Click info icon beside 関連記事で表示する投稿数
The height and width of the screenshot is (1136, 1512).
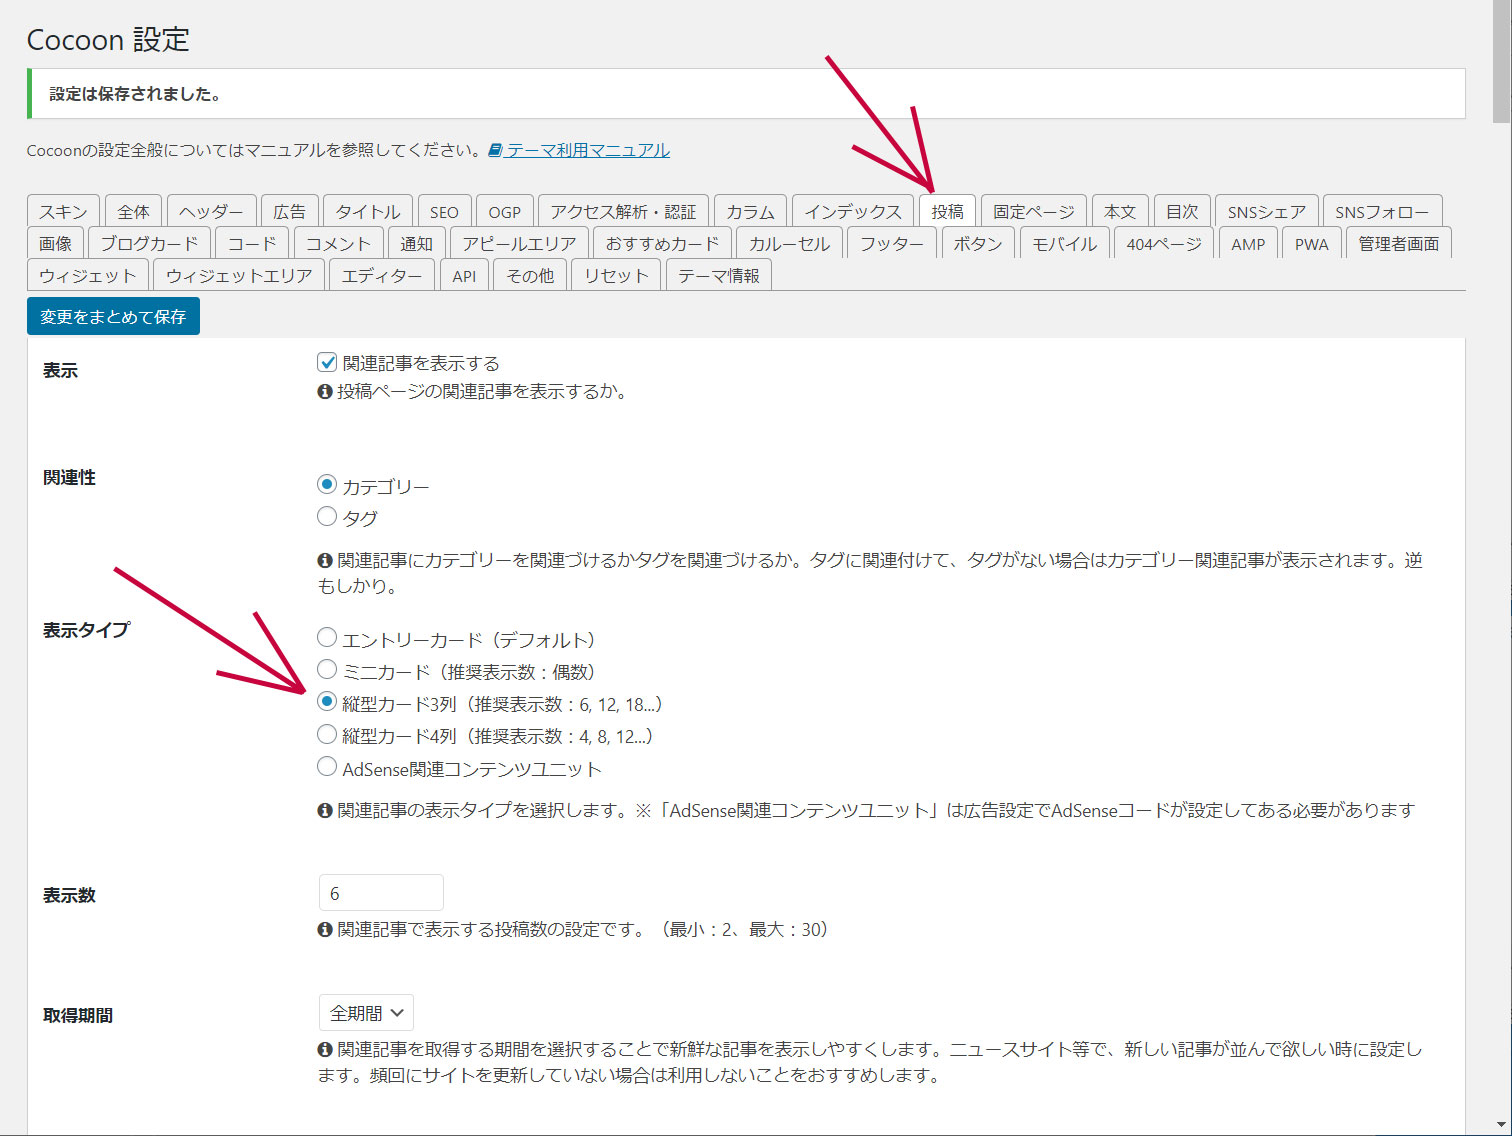point(325,930)
